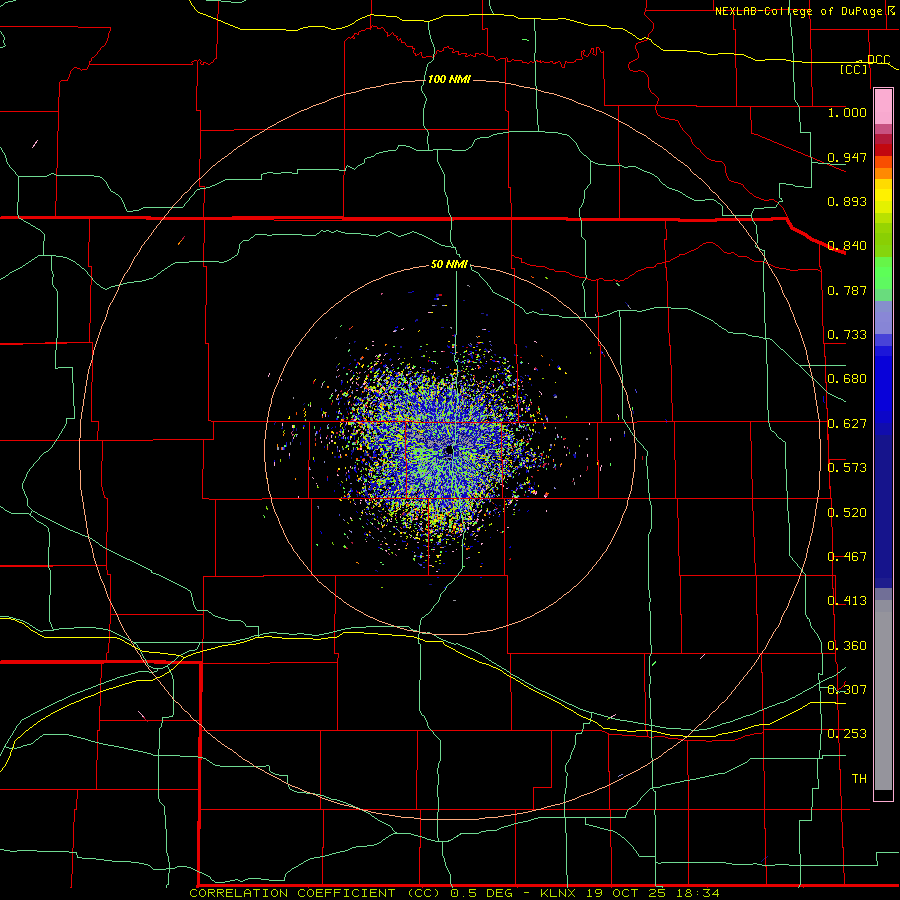Click the 100 NMI range ring label
Screen dimensions: 900x900
[x=449, y=79]
